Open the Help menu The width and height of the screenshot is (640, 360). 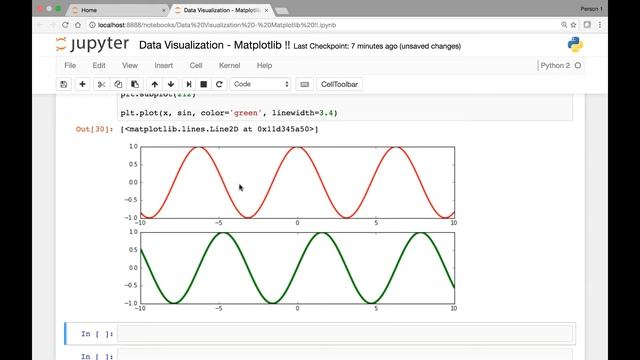(264, 65)
